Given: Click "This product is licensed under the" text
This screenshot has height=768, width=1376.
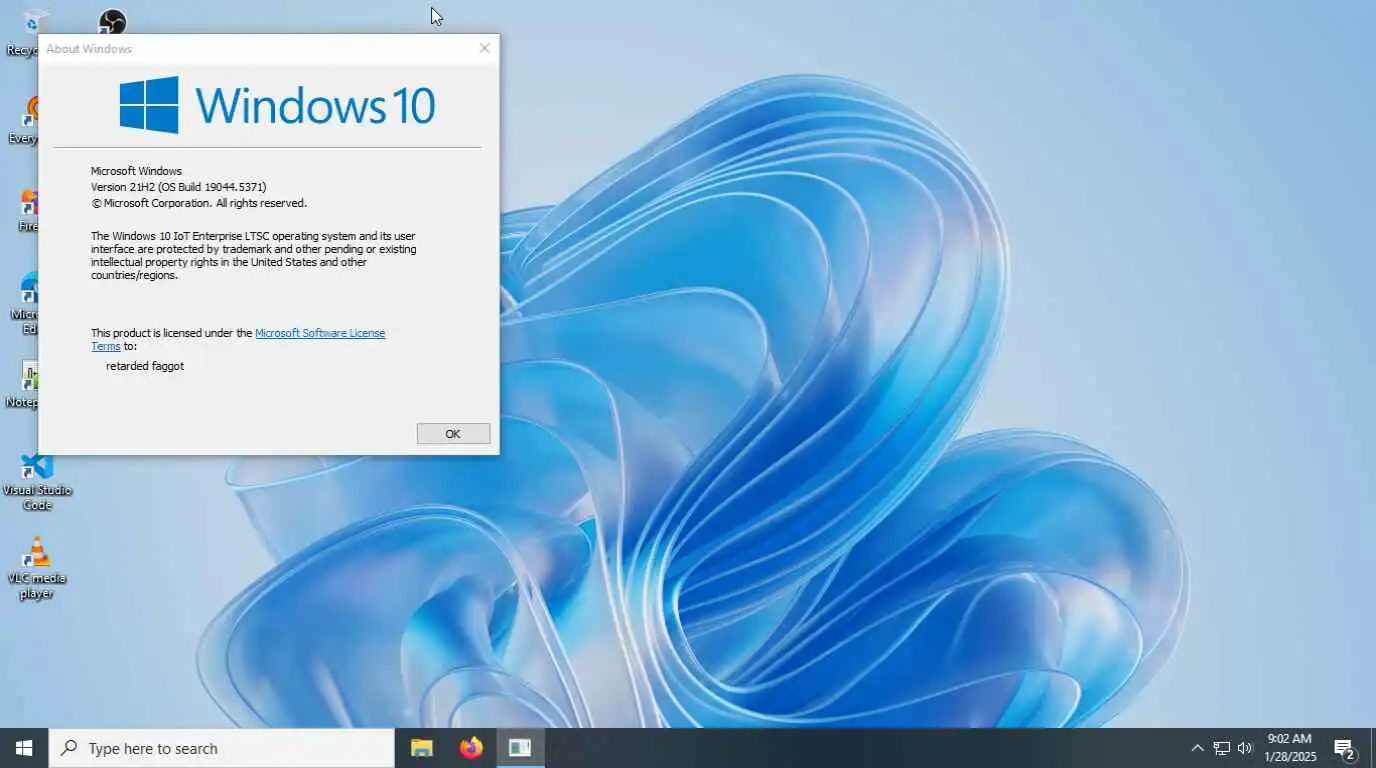Looking at the screenshot, I should click(x=172, y=333).
